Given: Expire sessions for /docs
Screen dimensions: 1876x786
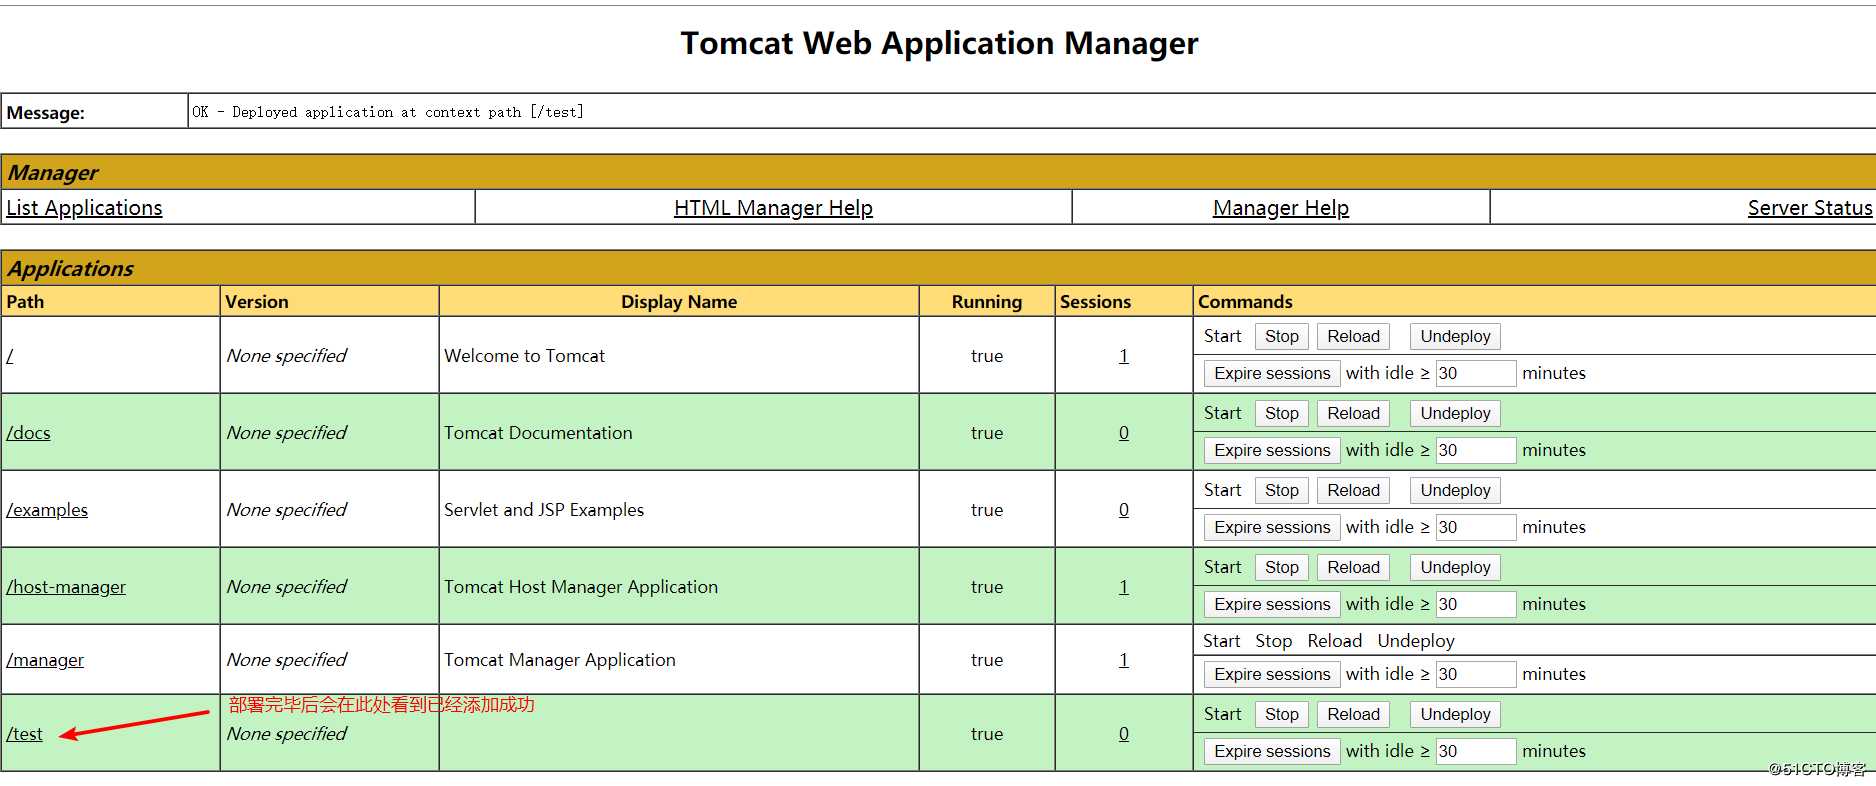Looking at the screenshot, I should click(x=1272, y=451).
